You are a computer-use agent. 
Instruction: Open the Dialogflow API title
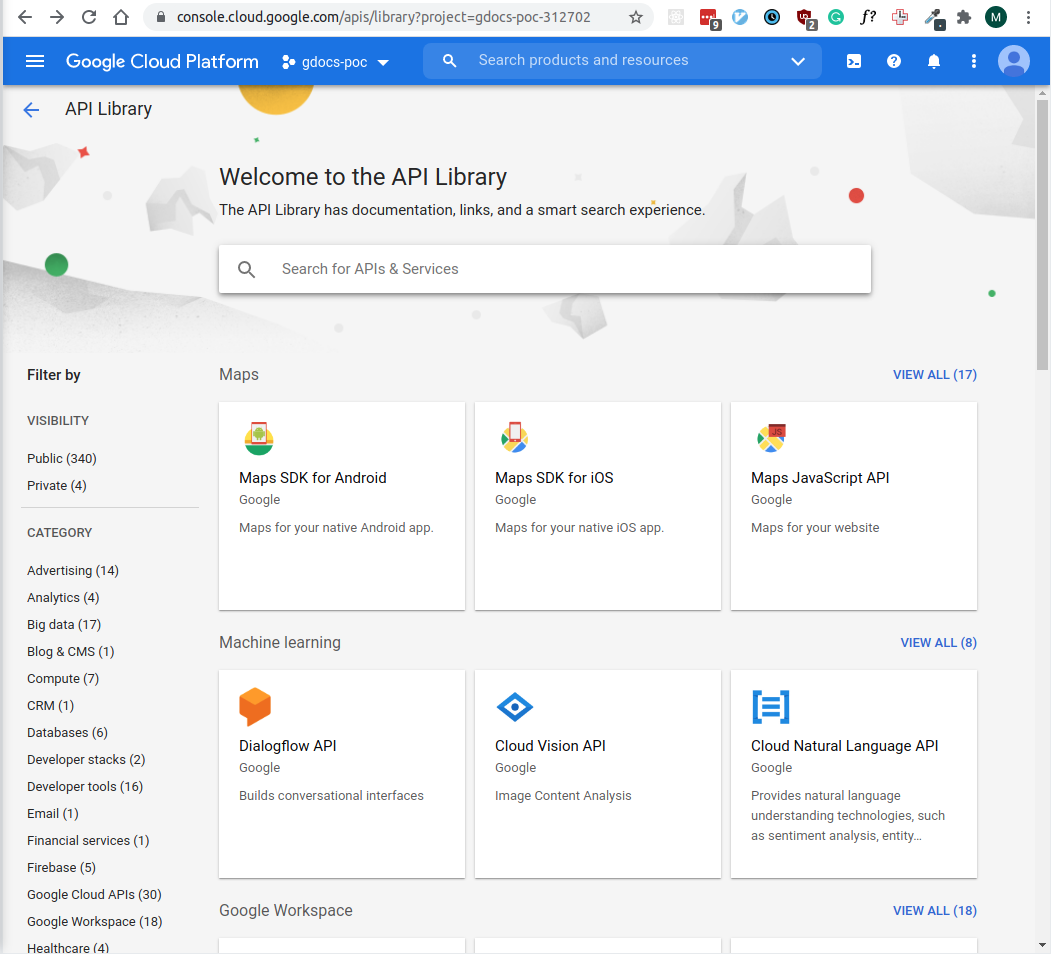coord(288,746)
